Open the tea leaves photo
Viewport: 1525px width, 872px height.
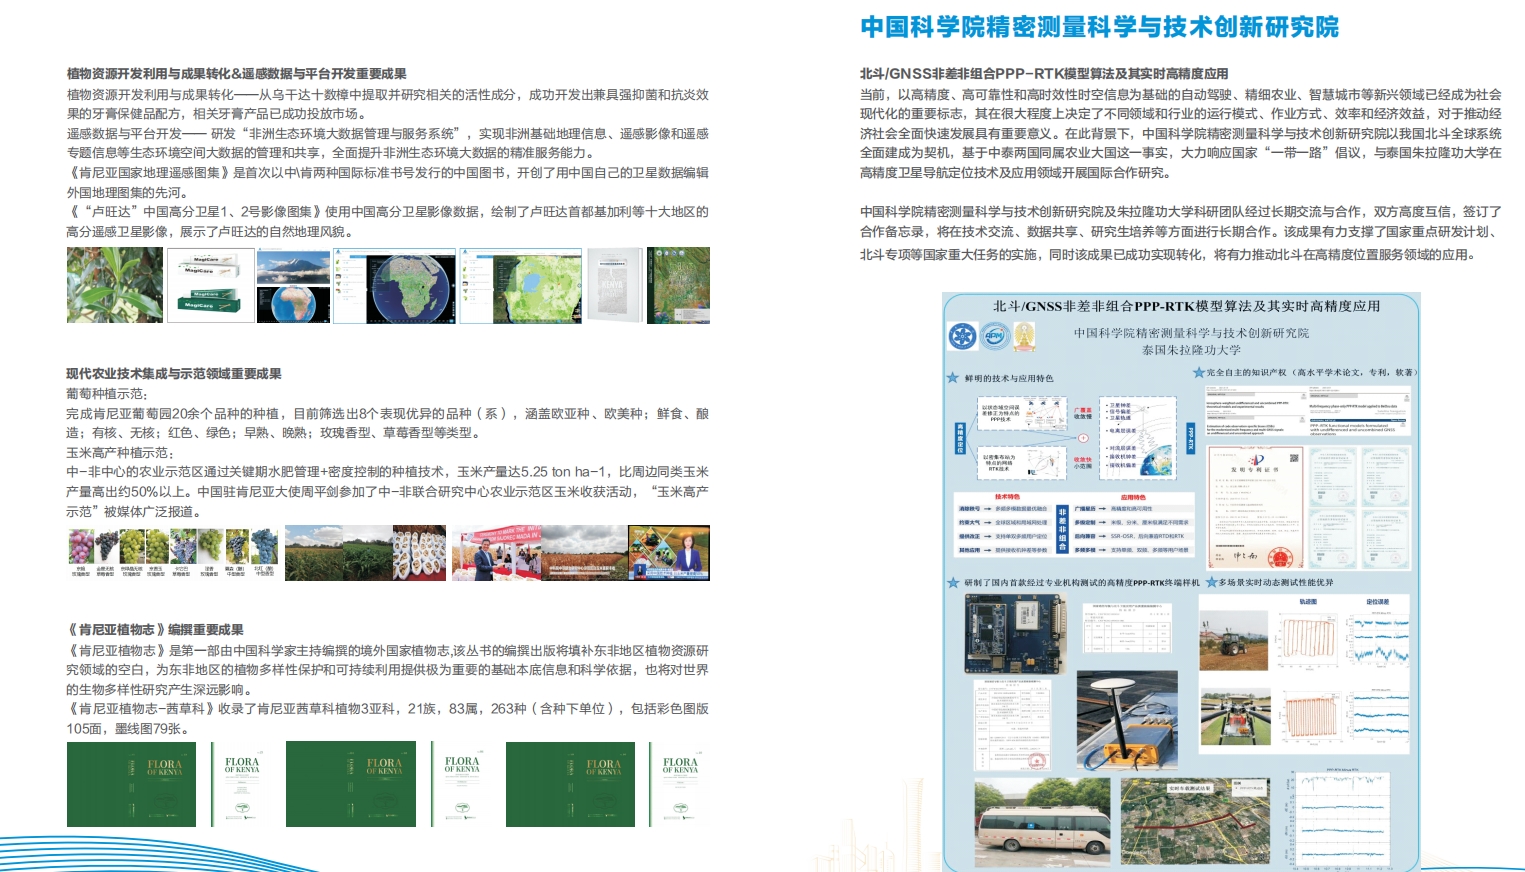click(x=115, y=285)
